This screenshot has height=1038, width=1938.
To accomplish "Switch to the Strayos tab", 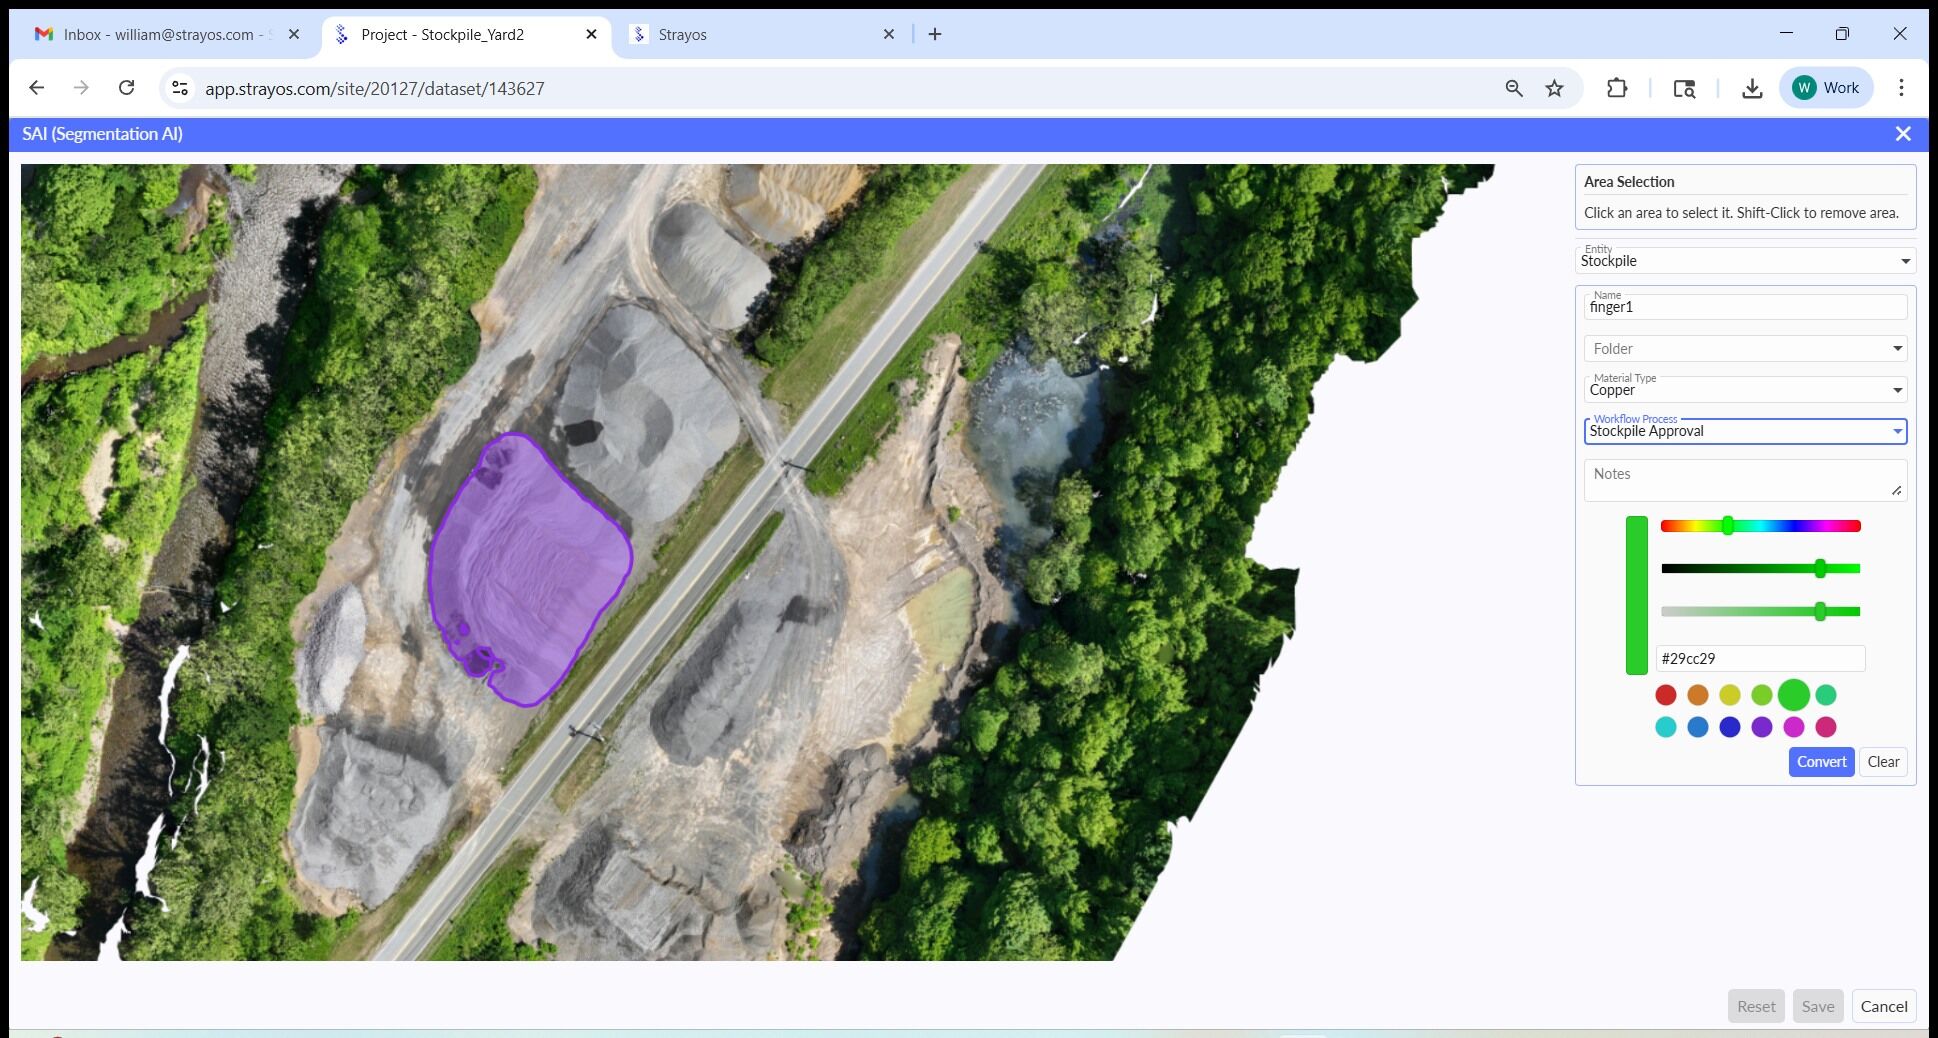I will tap(760, 34).
